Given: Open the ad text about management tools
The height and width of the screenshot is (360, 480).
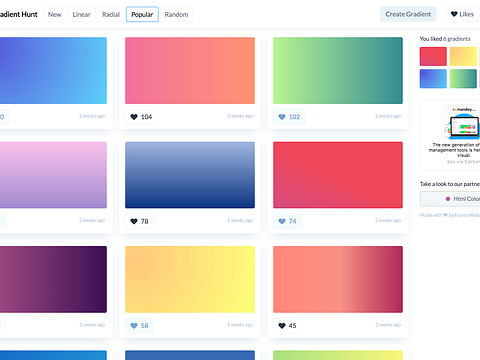Looking at the screenshot, I should tap(455, 150).
